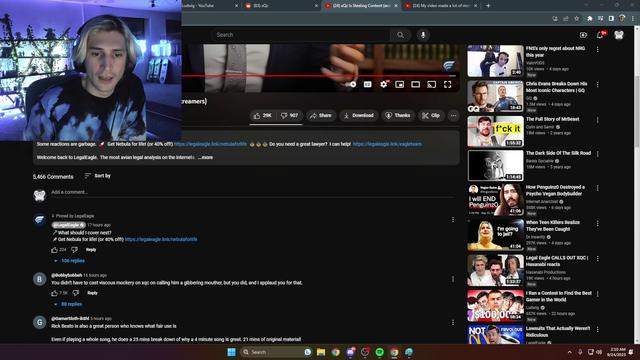Open options for The Full Story of MrBeast
640x360 pixels.
coord(598,120)
